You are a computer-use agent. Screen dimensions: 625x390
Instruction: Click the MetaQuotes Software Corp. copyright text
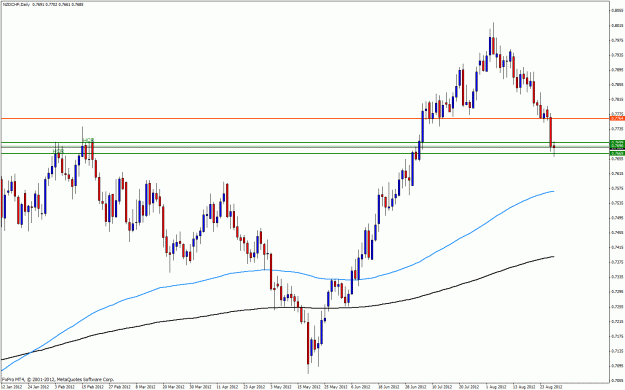pyautogui.click(x=57, y=379)
